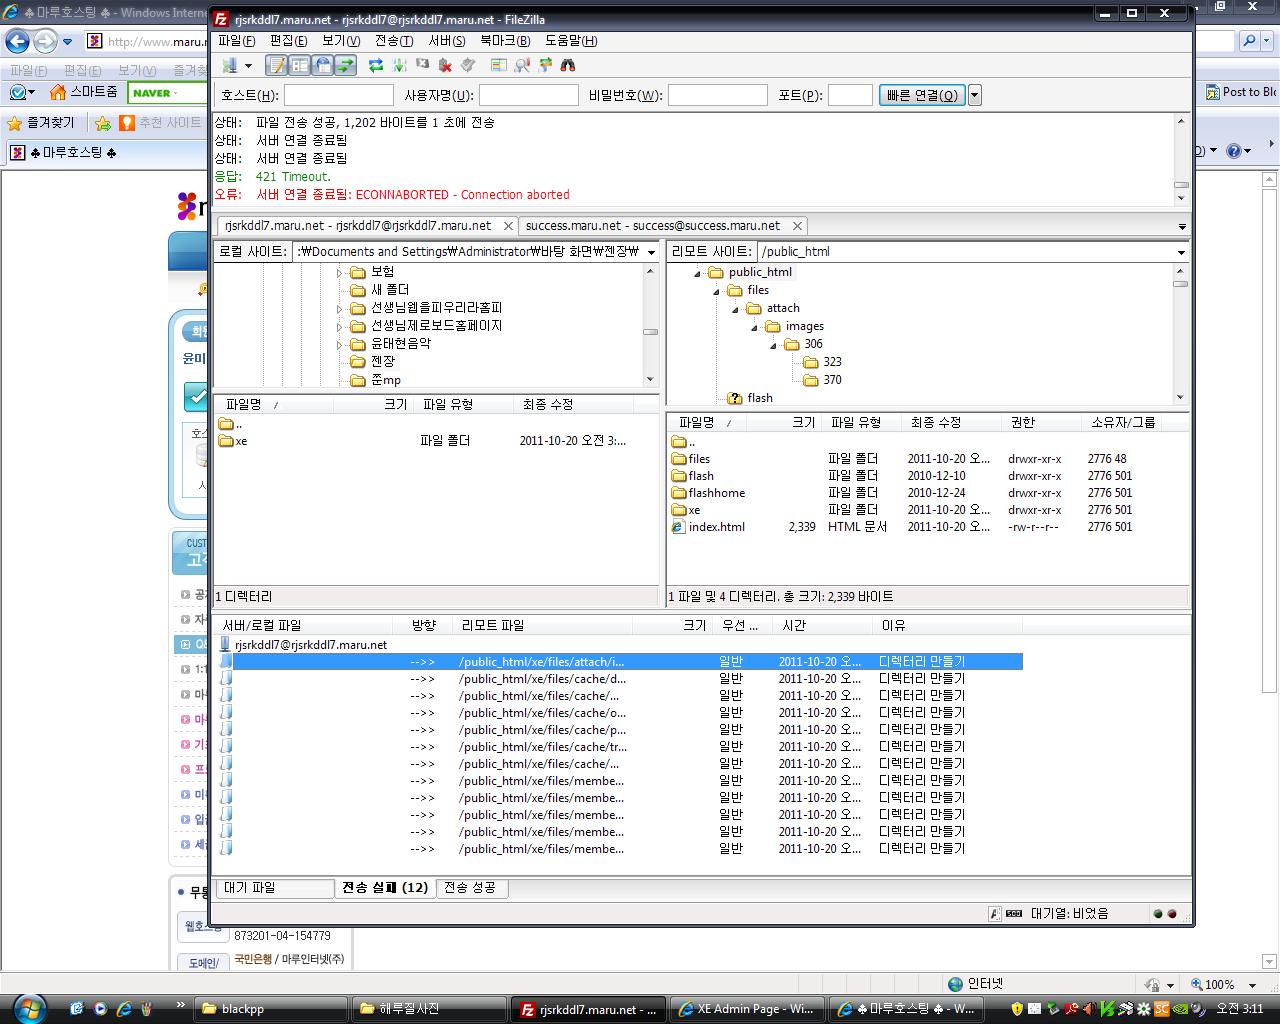This screenshot has width=1280, height=1024.
Task: Switch to the success.maru.net connection tab
Action: [652, 226]
